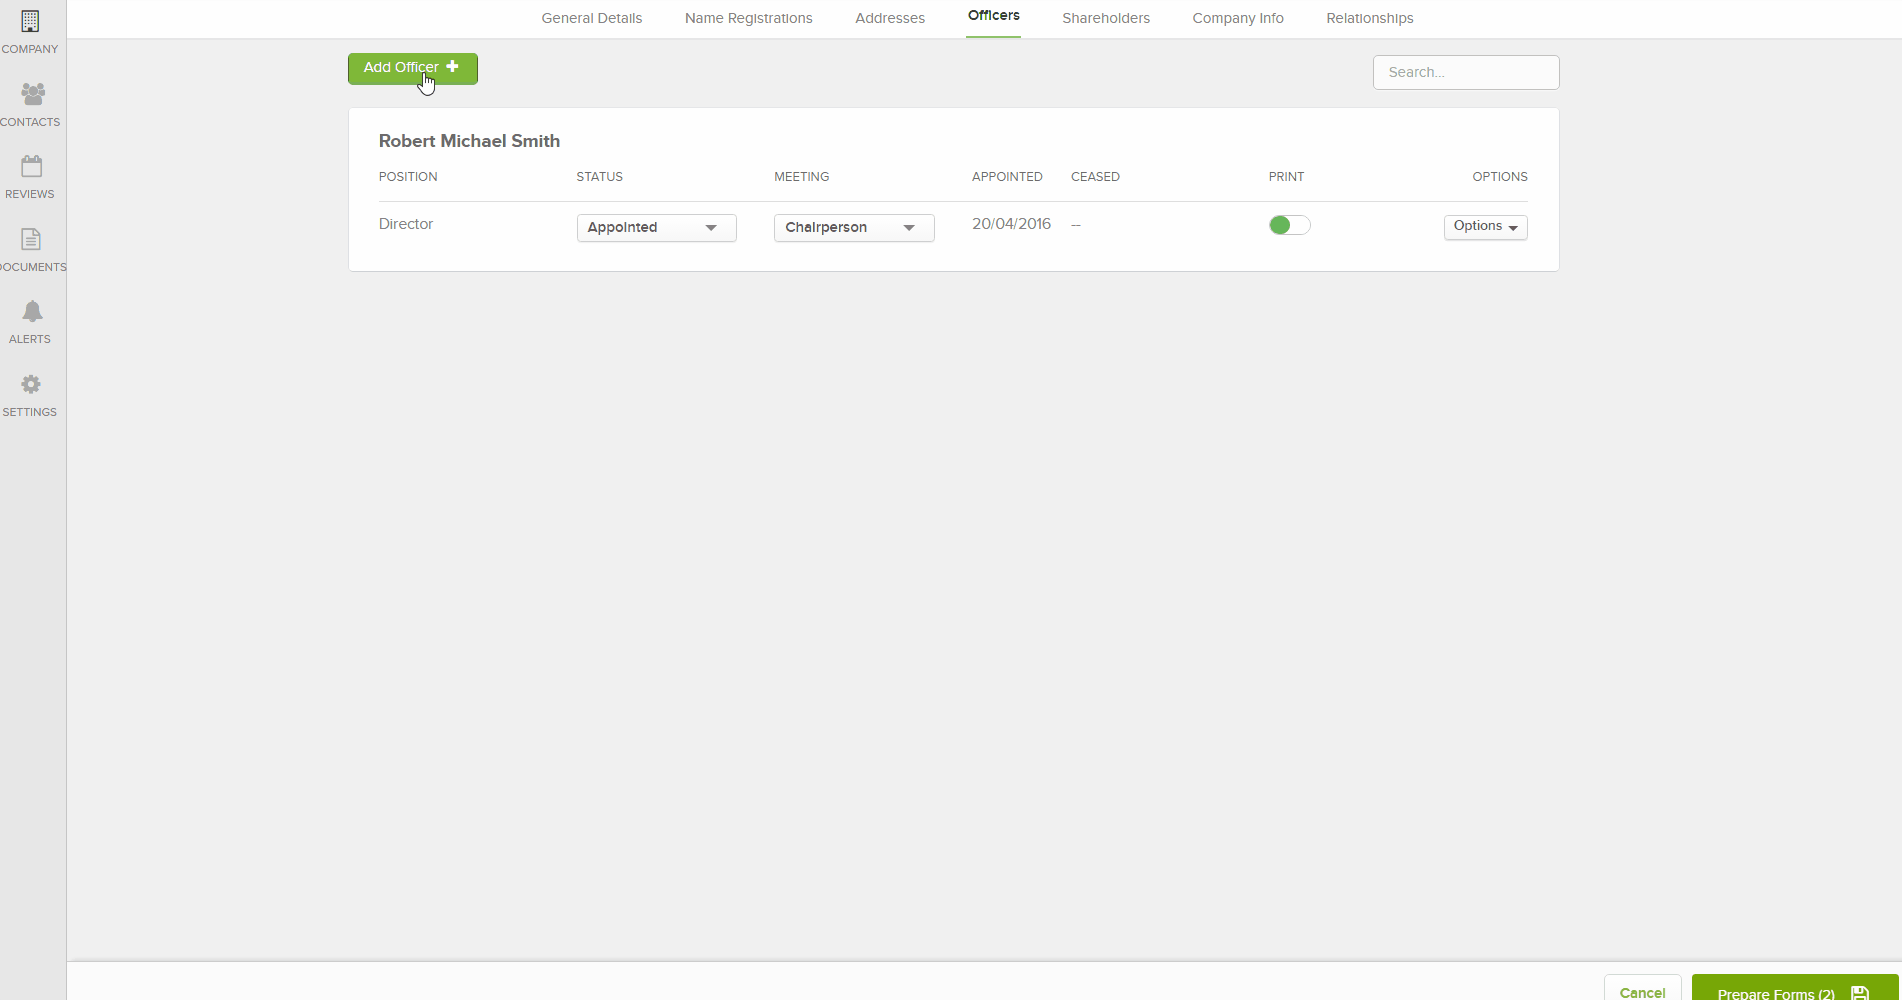Toggle the Print switch for Director
Screen dimensions: 1902x1000
1289,225
